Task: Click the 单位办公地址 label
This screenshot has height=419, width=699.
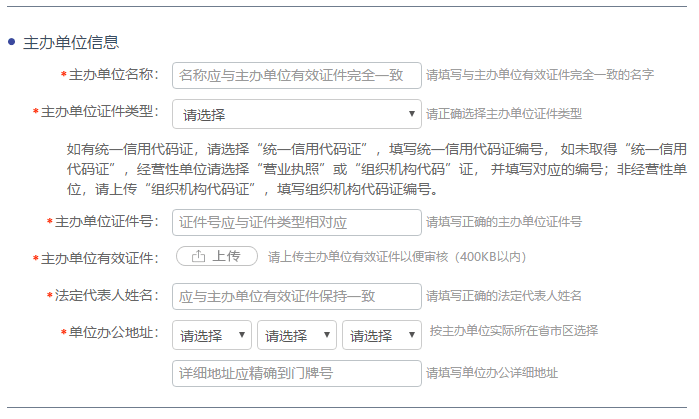Action: pyautogui.click(x=113, y=333)
